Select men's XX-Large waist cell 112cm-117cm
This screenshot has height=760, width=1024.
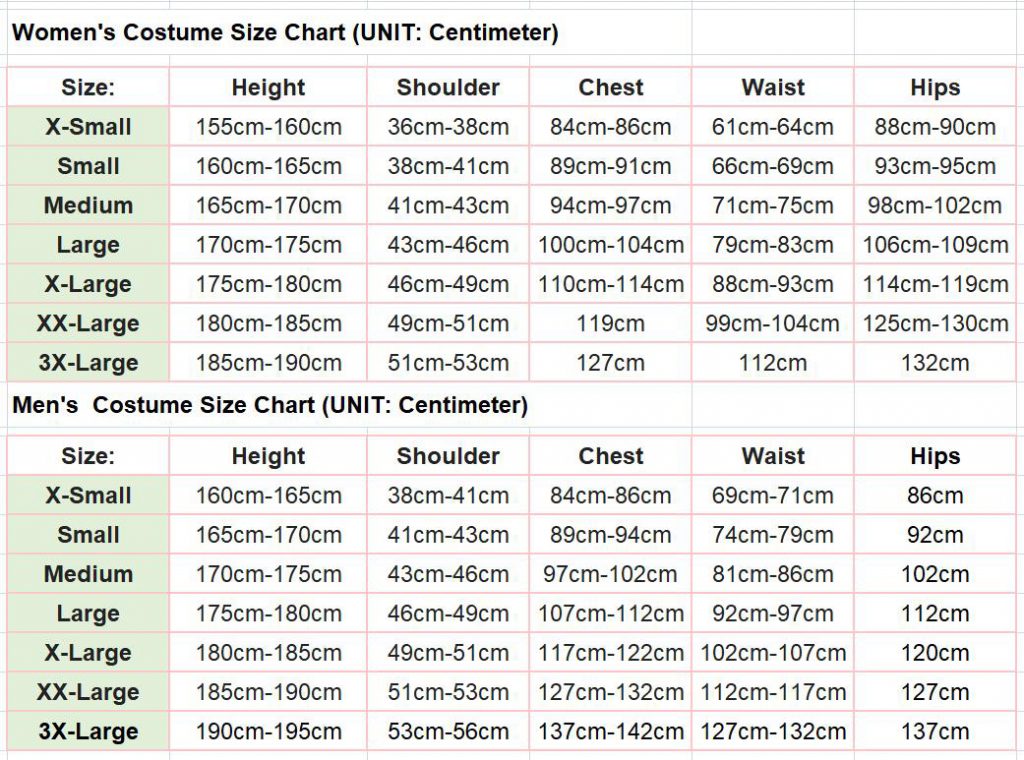click(773, 692)
